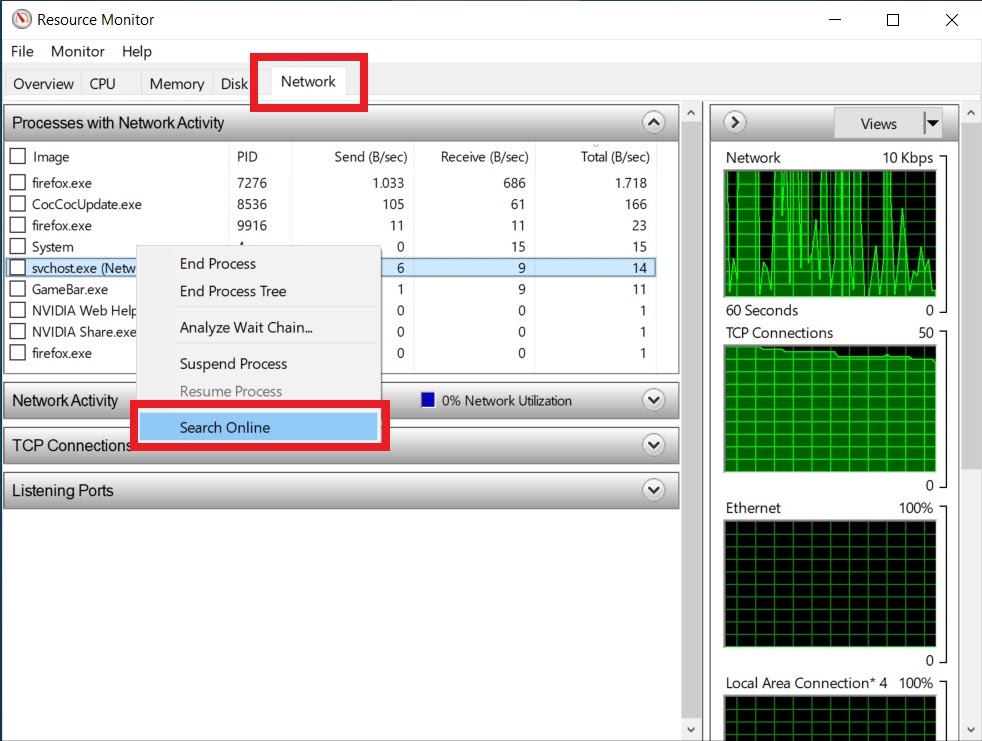982x741 pixels.
Task: Open the Monitor menu
Action: [78, 51]
